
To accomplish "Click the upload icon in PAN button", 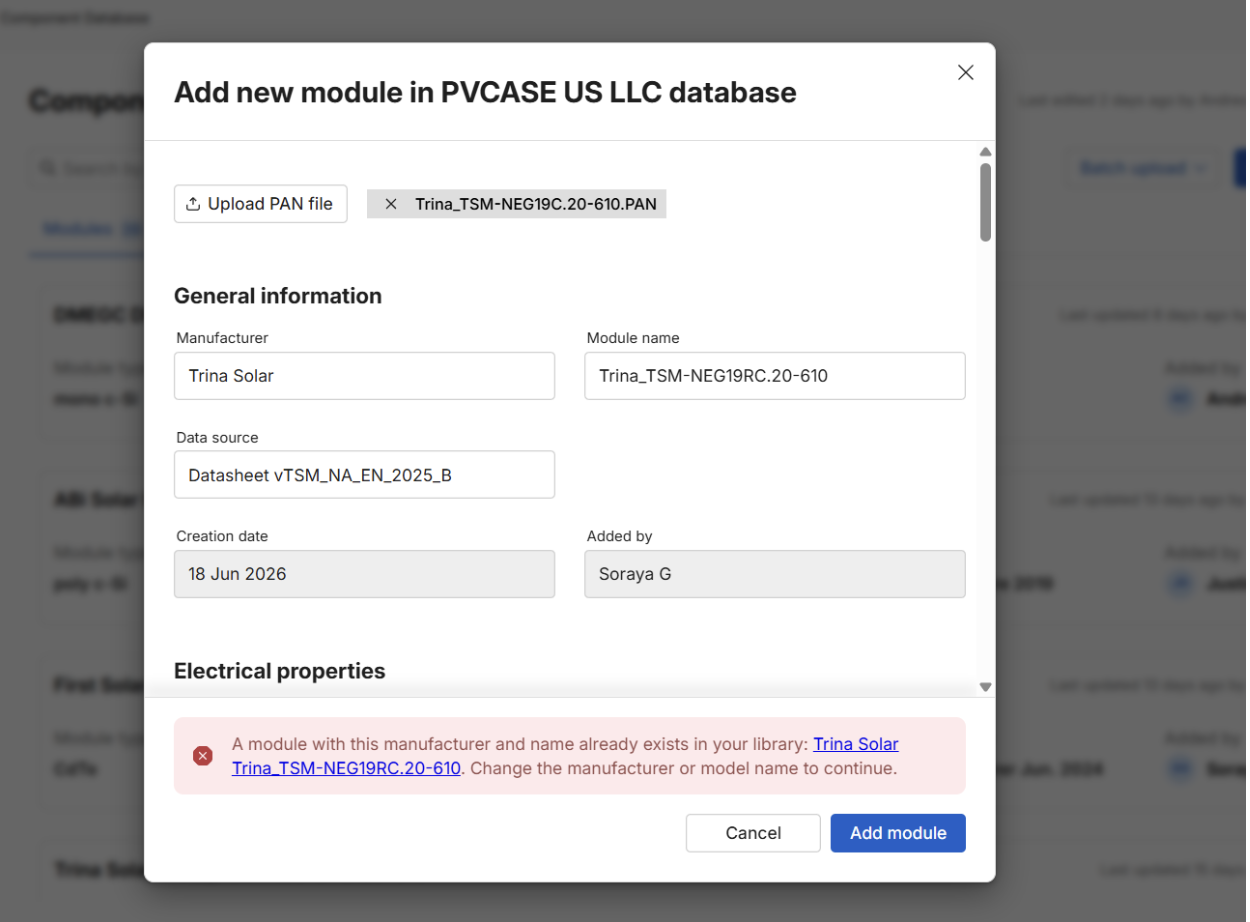I will click(193, 204).
